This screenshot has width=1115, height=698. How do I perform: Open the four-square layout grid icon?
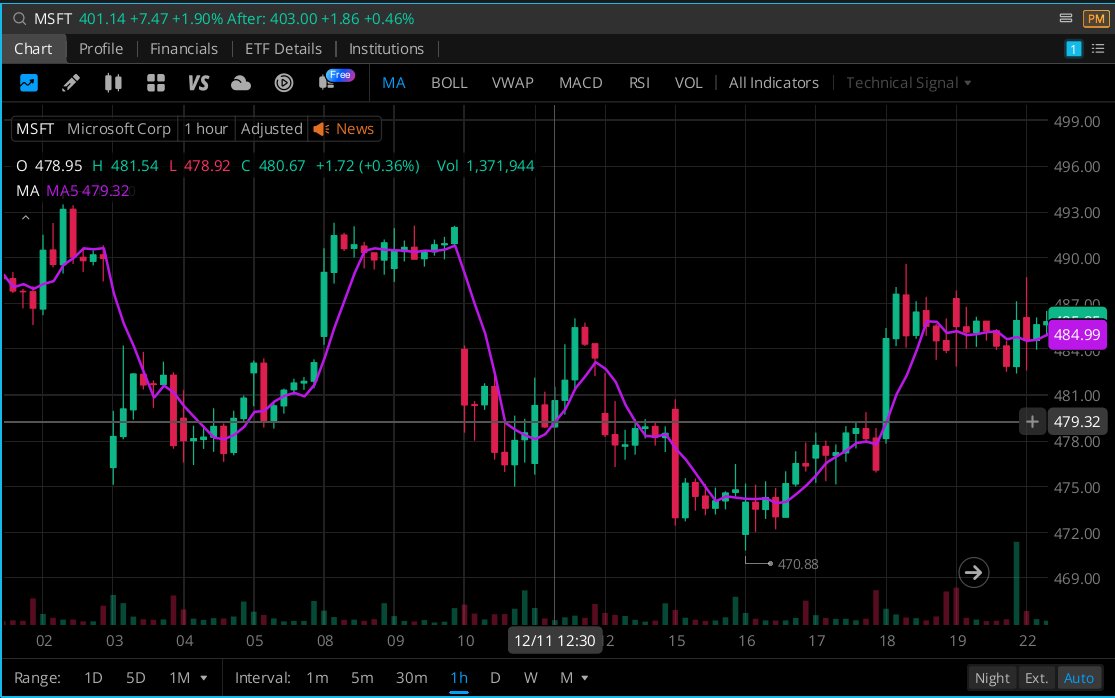coord(156,83)
